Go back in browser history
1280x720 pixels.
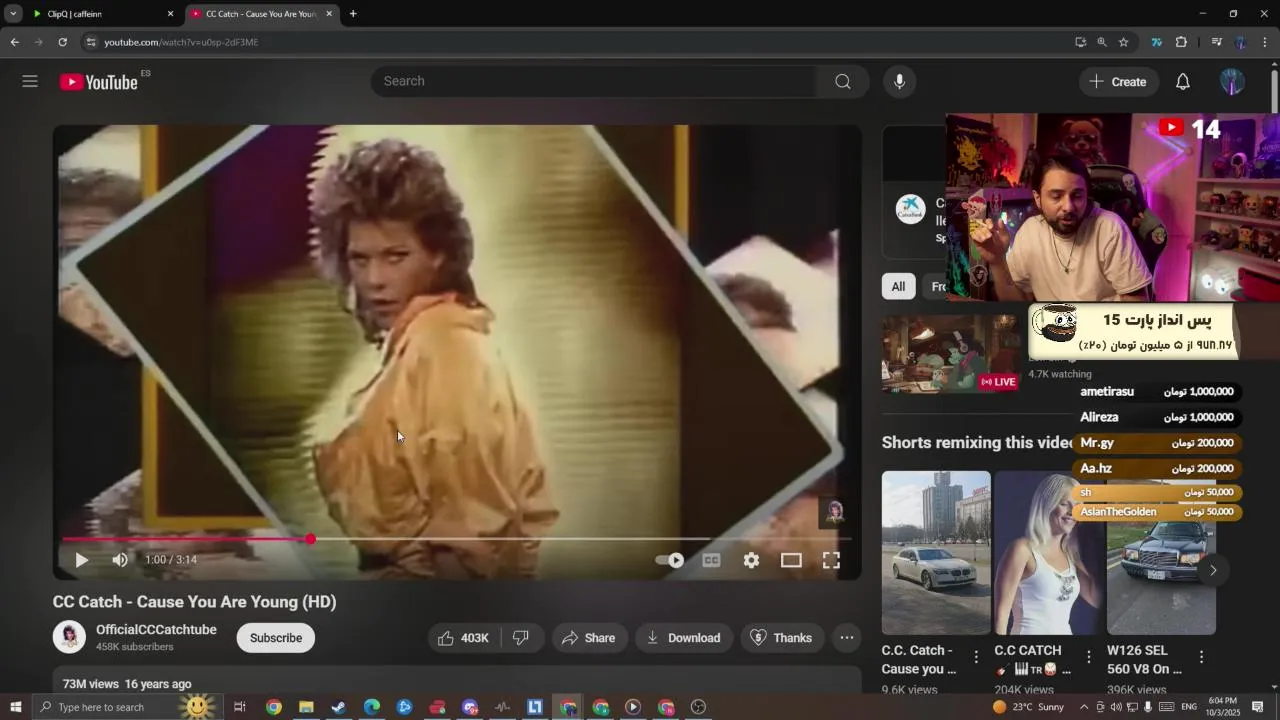[15, 42]
